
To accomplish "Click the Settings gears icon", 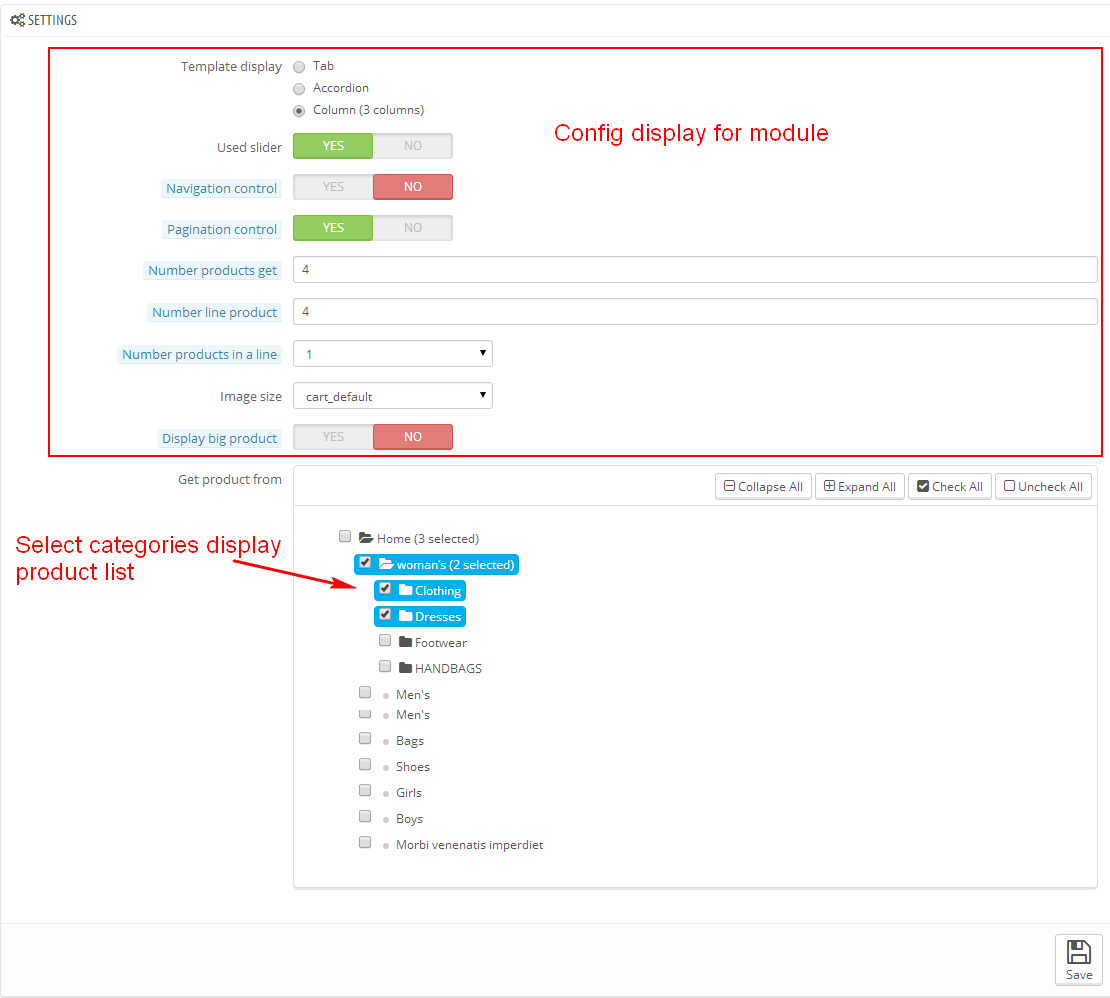I will 17,20.
